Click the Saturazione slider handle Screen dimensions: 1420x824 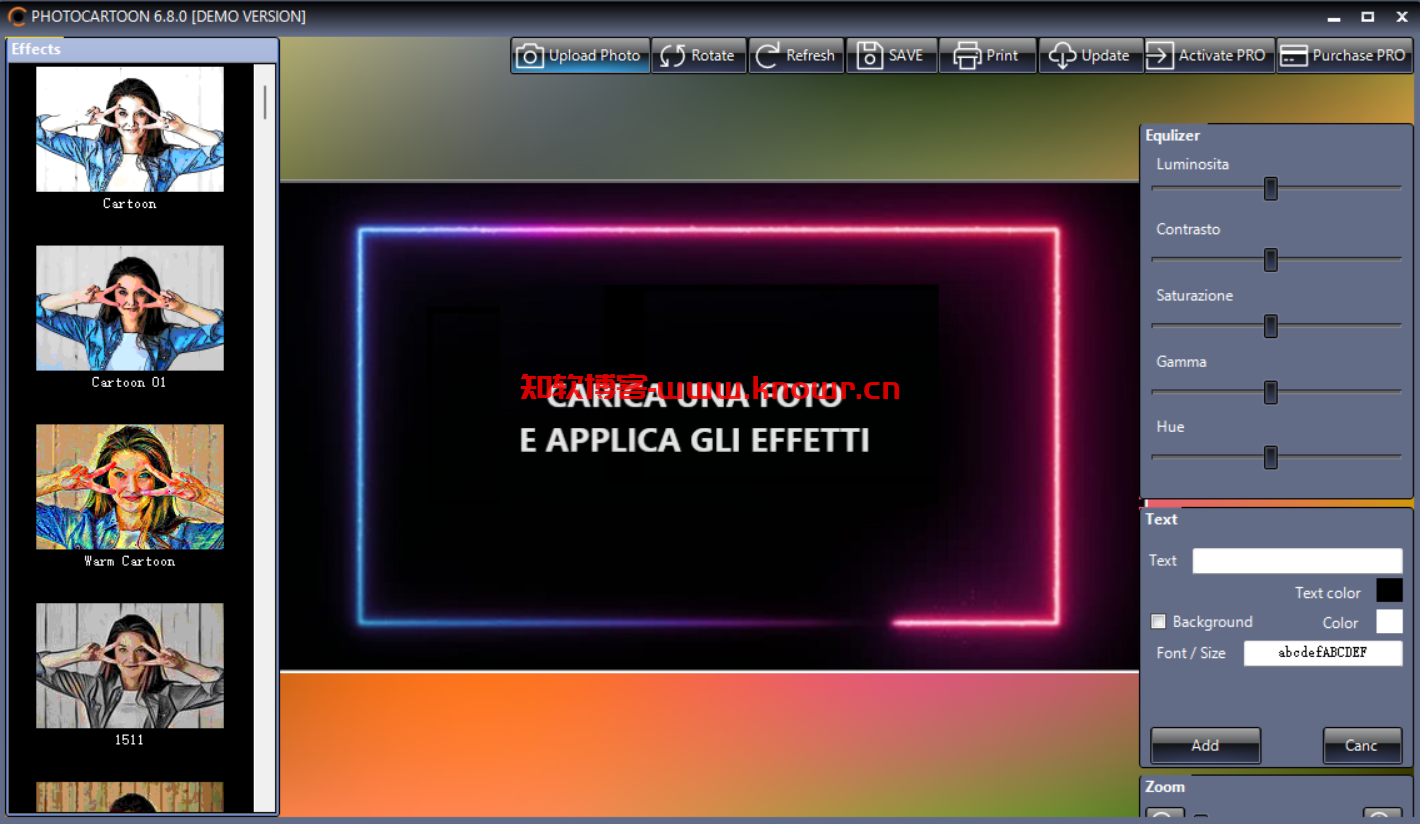click(1270, 326)
